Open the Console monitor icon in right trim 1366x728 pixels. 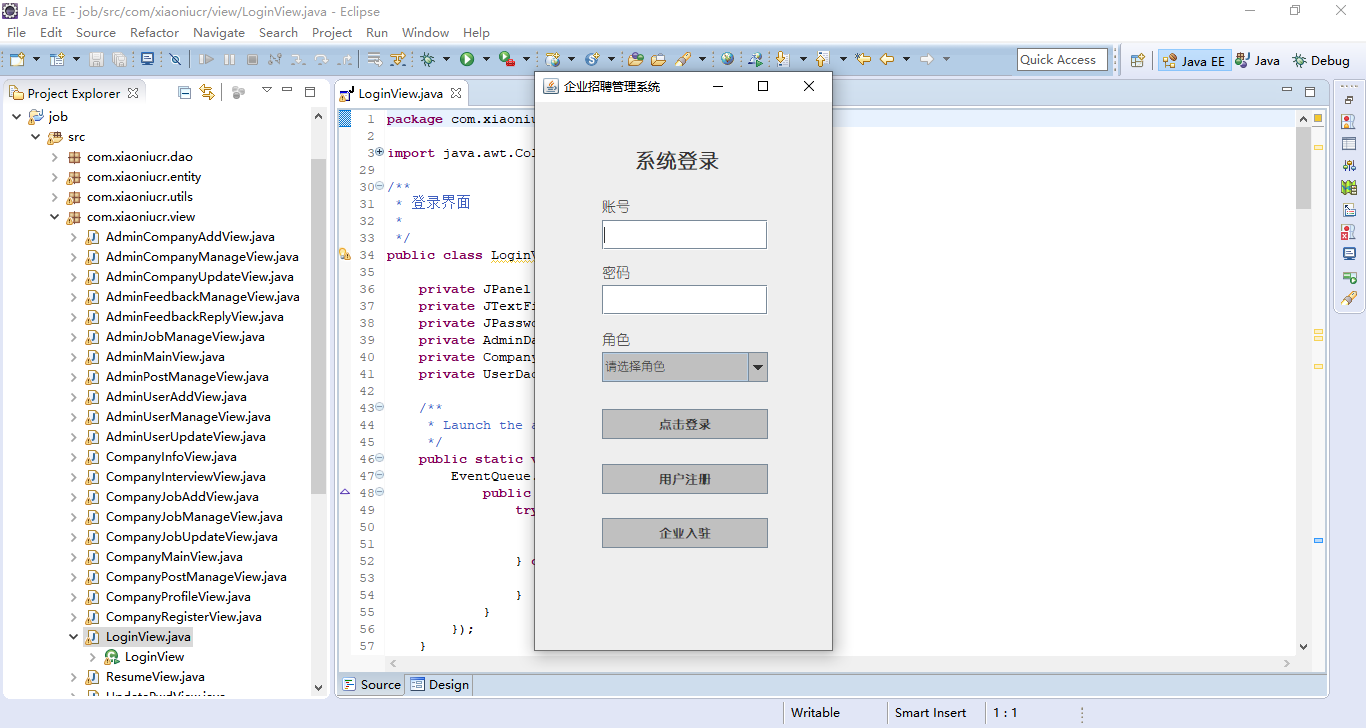coord(1349,253)
